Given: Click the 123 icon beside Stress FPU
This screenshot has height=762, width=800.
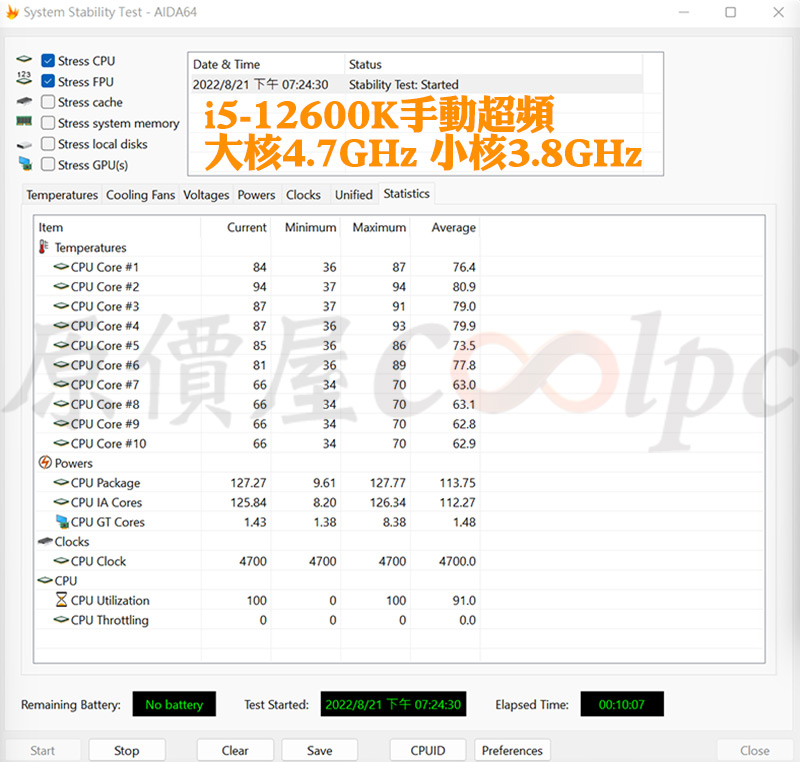Looking at the screenshot, I should click(x=24, y=78).
